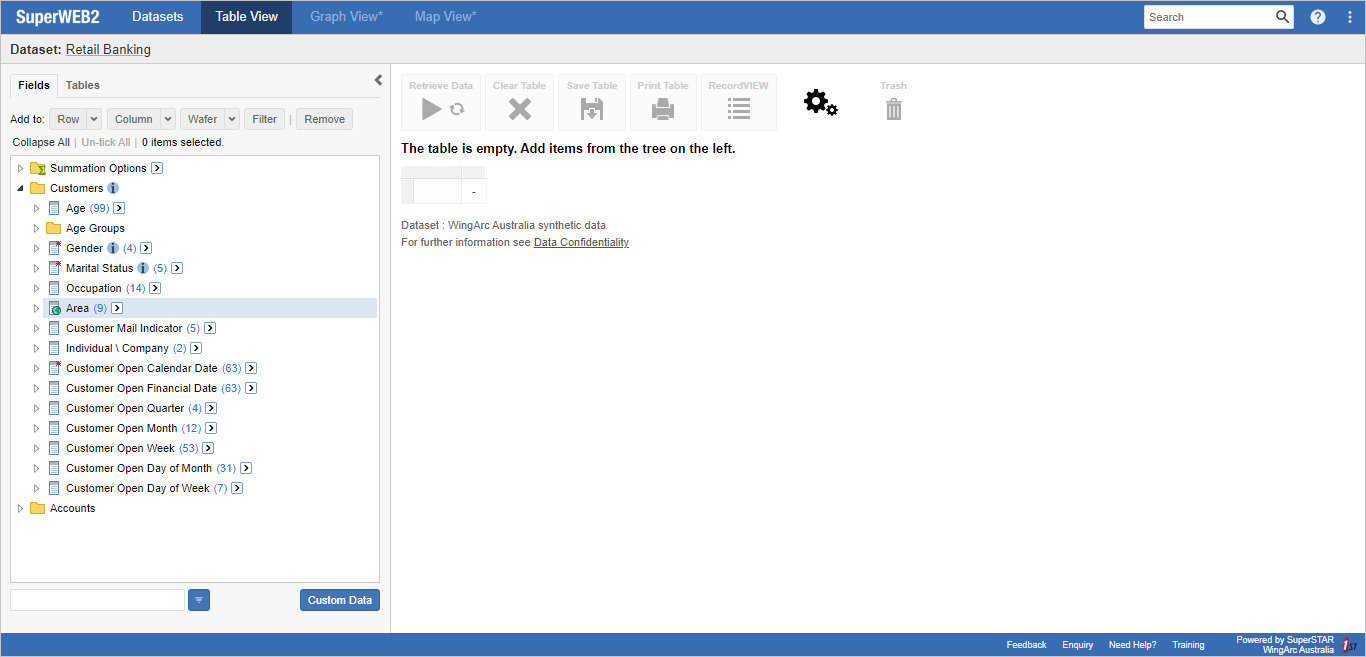
Task: Click the info icon next to Customers
Action: [x=113, y=188]
